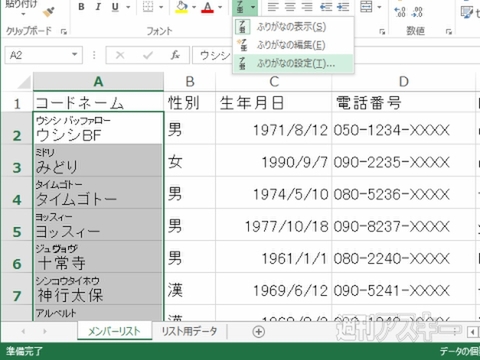Screen dimensions: 480x360
Task: Toggle Underline formatting
Action: (115, 7)
